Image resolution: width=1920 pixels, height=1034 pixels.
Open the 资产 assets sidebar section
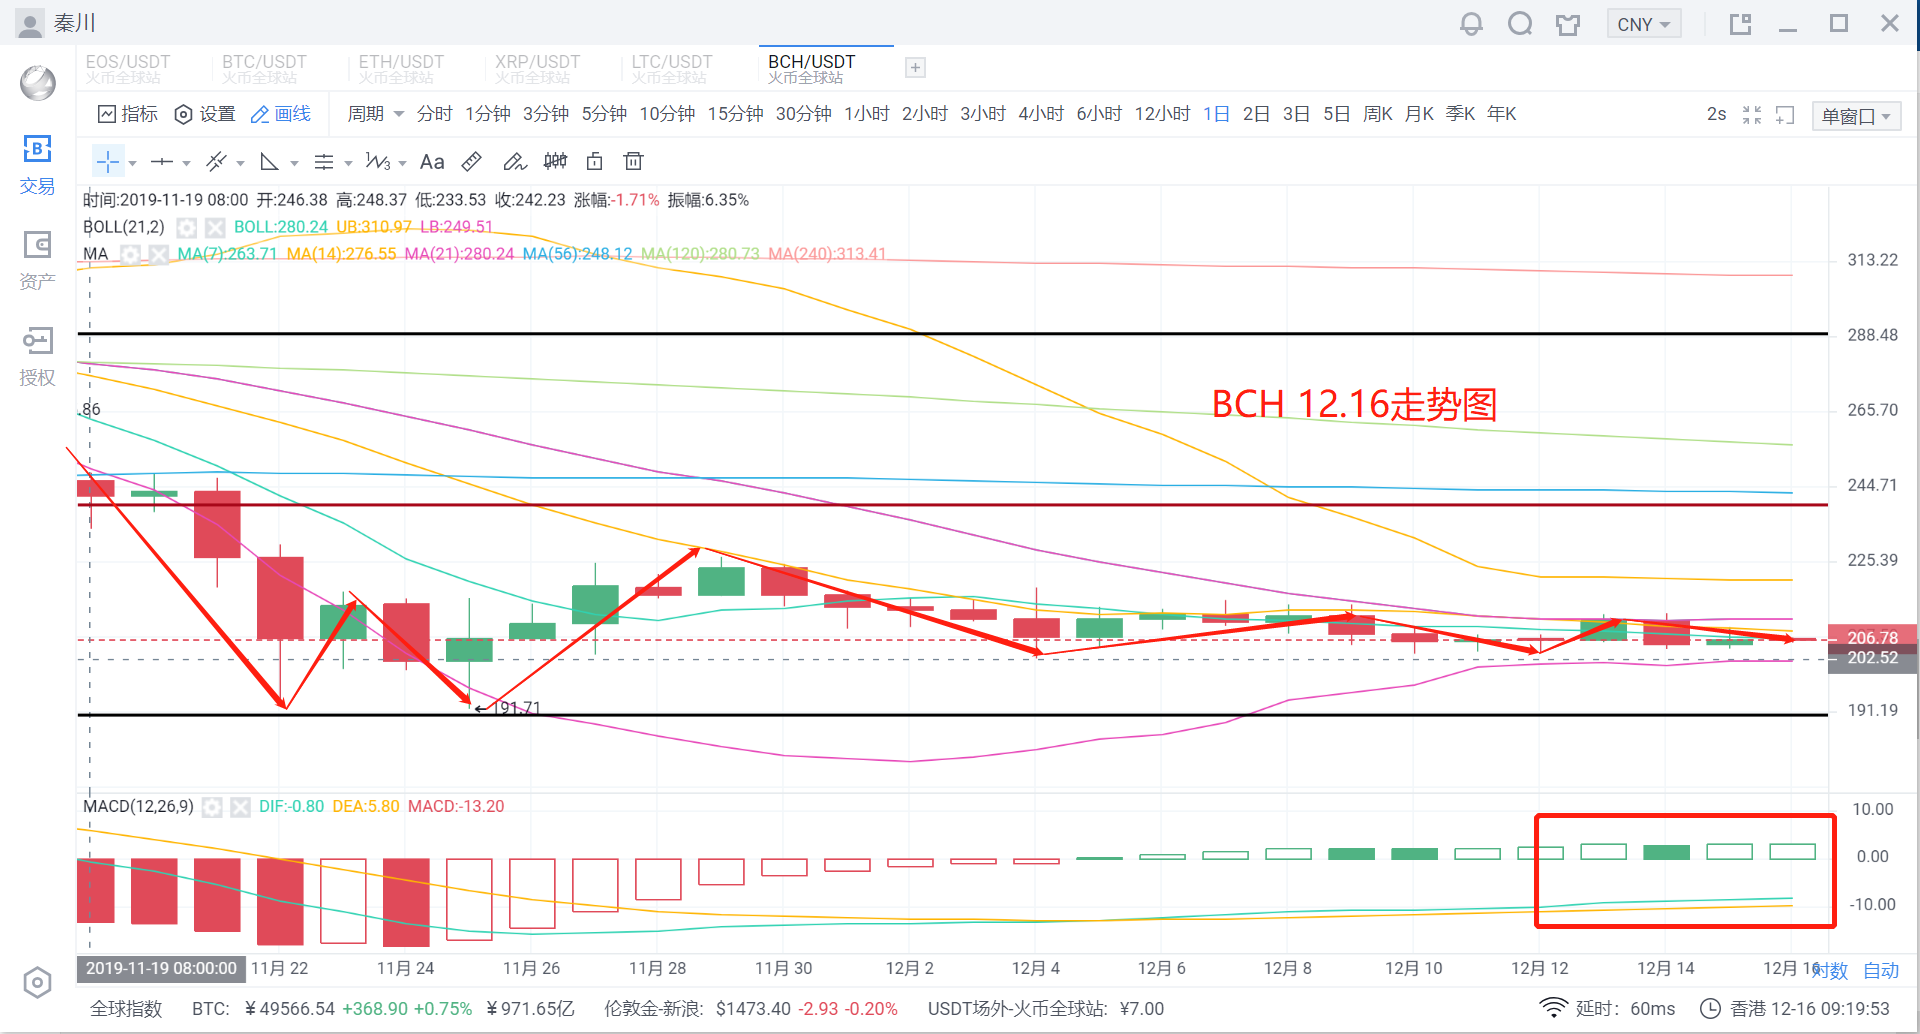pyautogui.click(x=37, y=261)
